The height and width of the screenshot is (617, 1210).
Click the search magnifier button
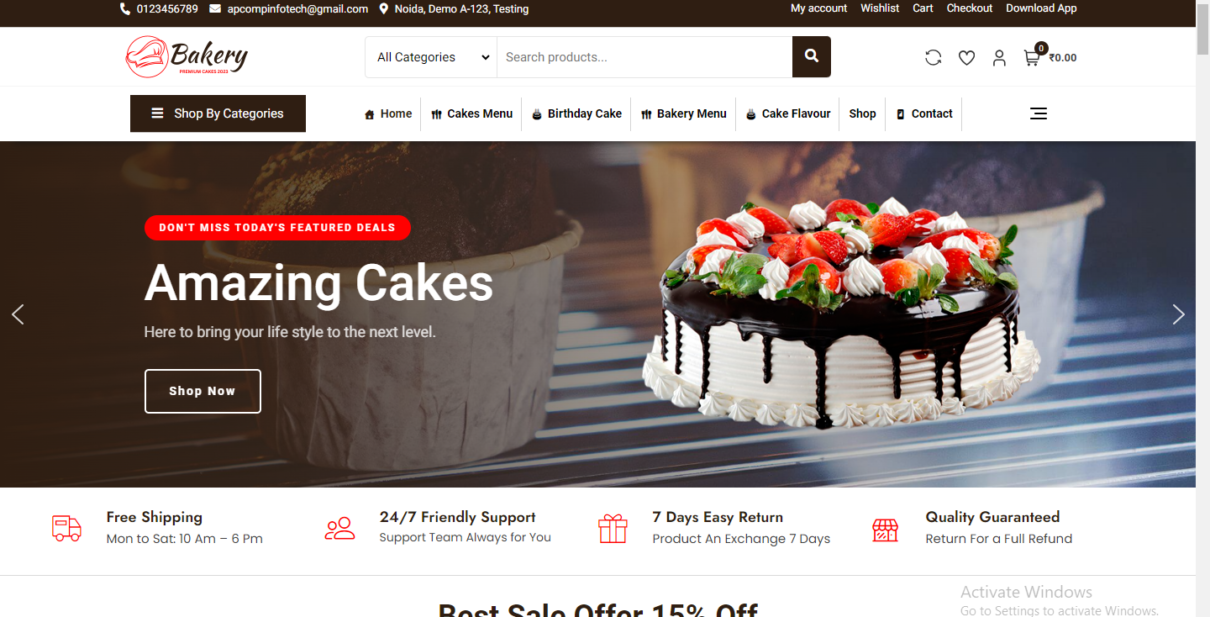click(811, 57)
